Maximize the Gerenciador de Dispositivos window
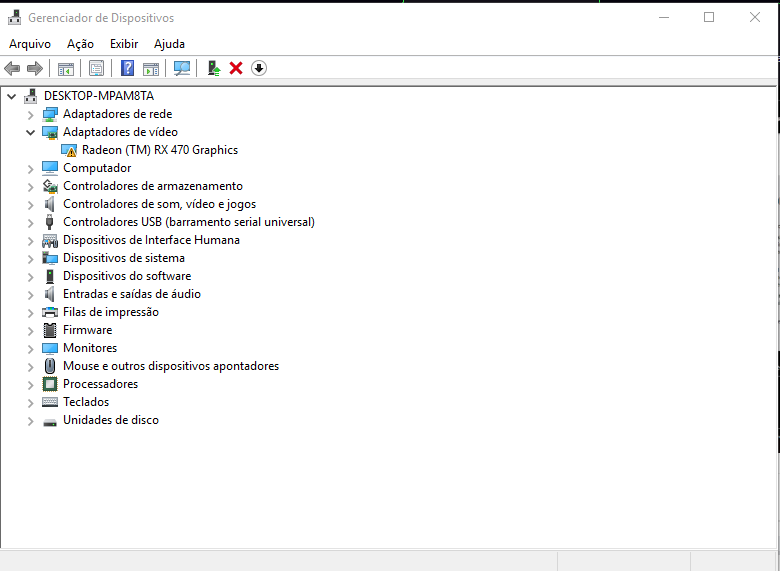The width and height of the screenshot is (780, 571). tap(709, 17)
